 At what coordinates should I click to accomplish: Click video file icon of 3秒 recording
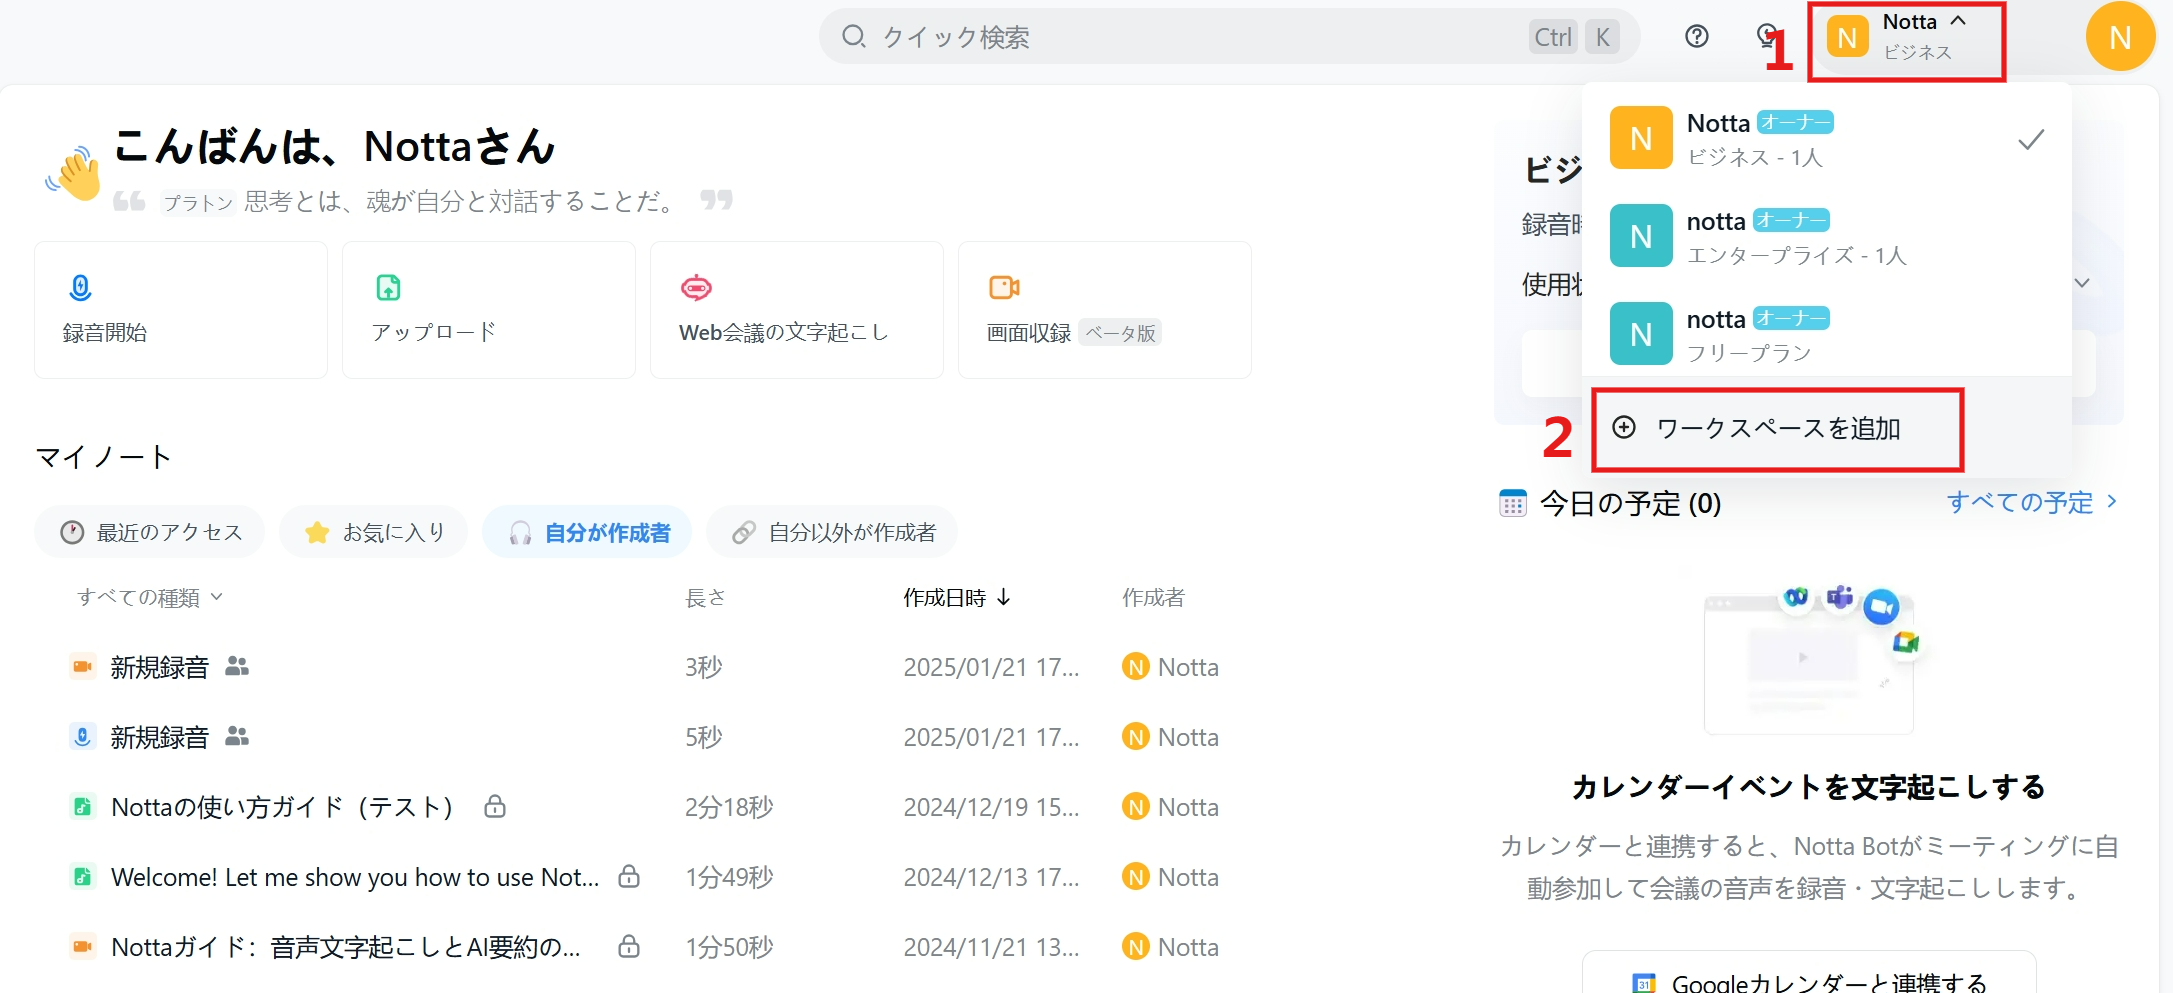coord(82,667)
